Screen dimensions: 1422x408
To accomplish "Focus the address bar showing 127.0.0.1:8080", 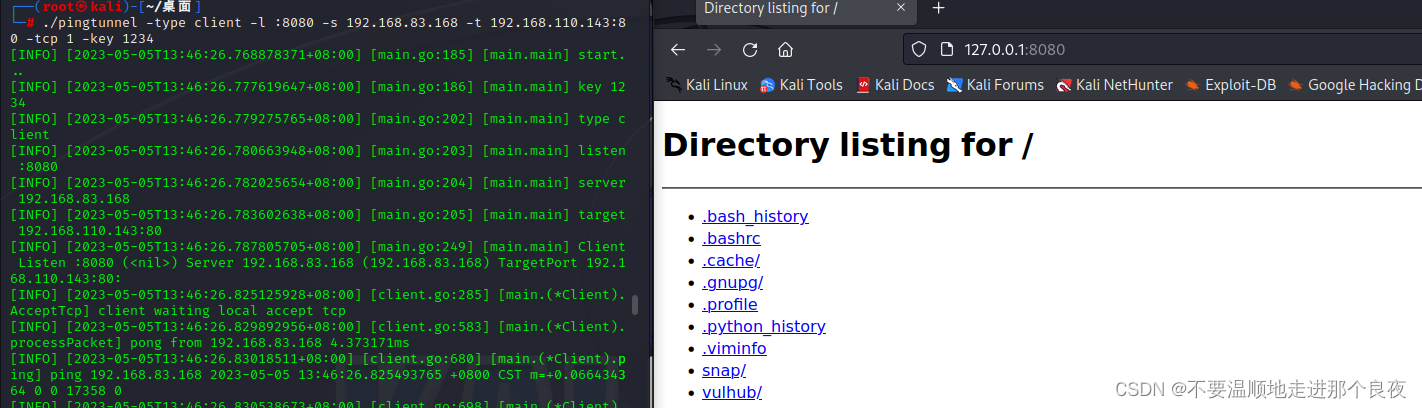I will tap(1160, 49).
